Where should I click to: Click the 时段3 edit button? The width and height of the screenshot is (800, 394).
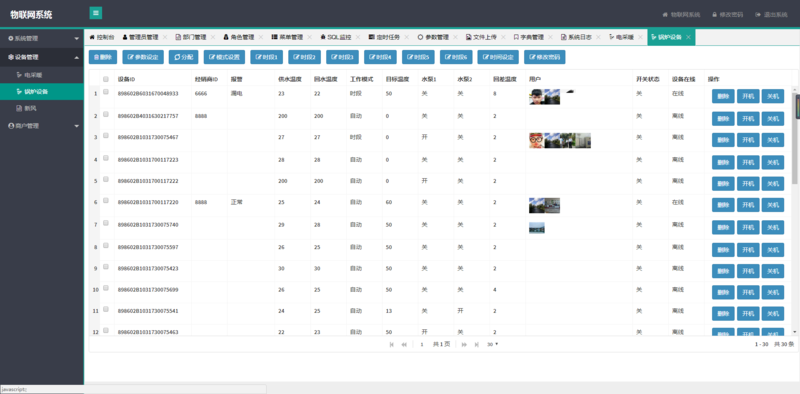point(342,57)
